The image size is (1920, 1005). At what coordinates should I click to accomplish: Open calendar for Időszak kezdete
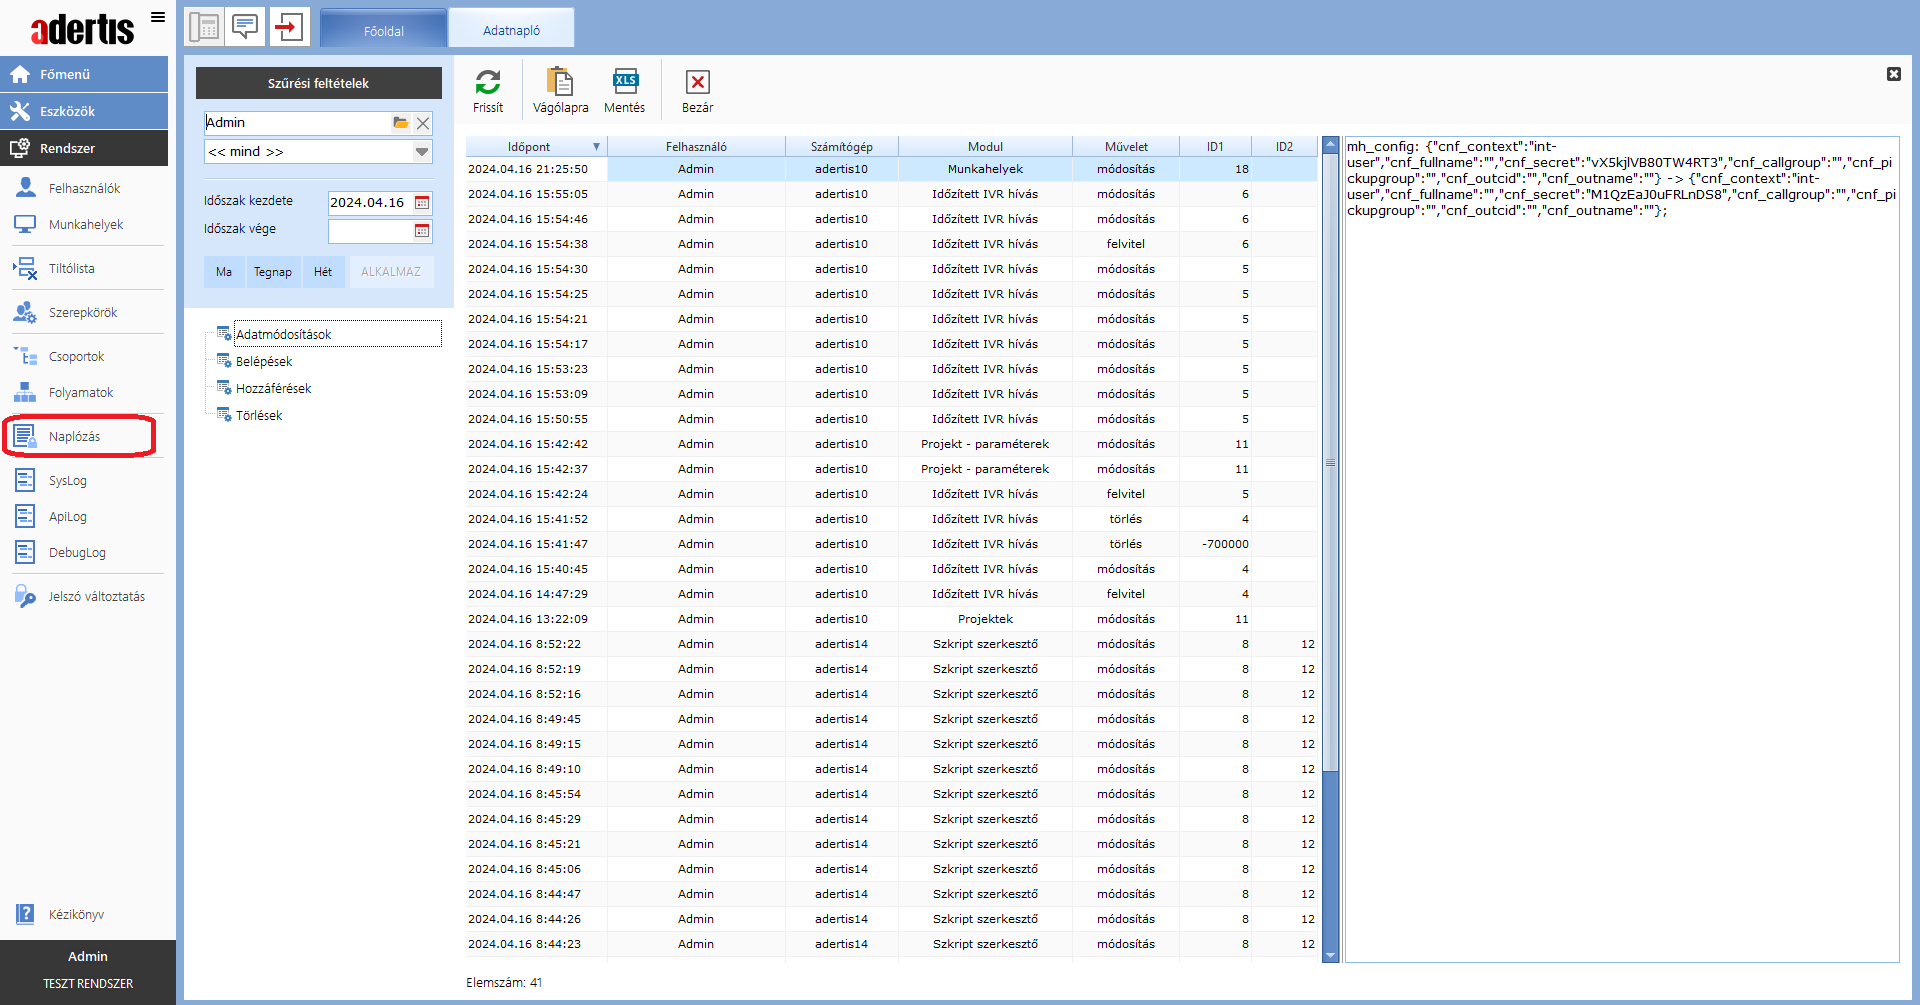(422, 203)
